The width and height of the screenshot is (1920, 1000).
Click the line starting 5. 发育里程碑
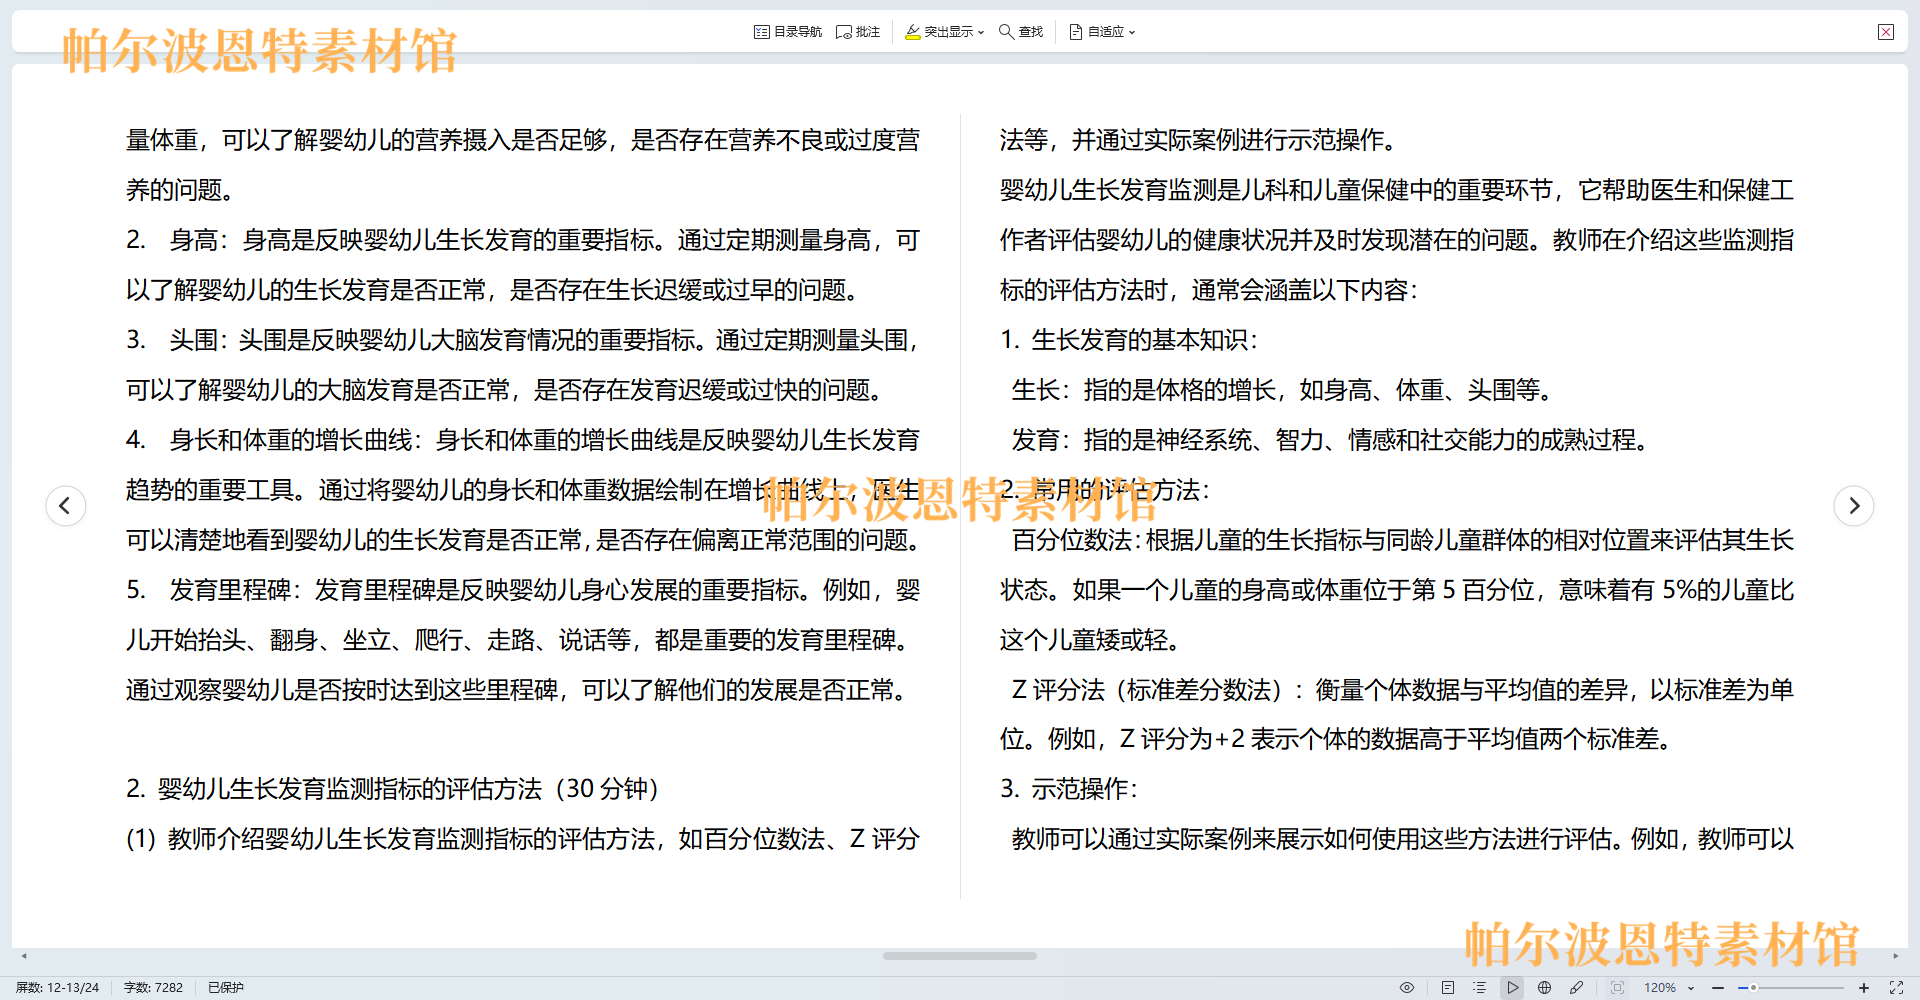point(523,590)
